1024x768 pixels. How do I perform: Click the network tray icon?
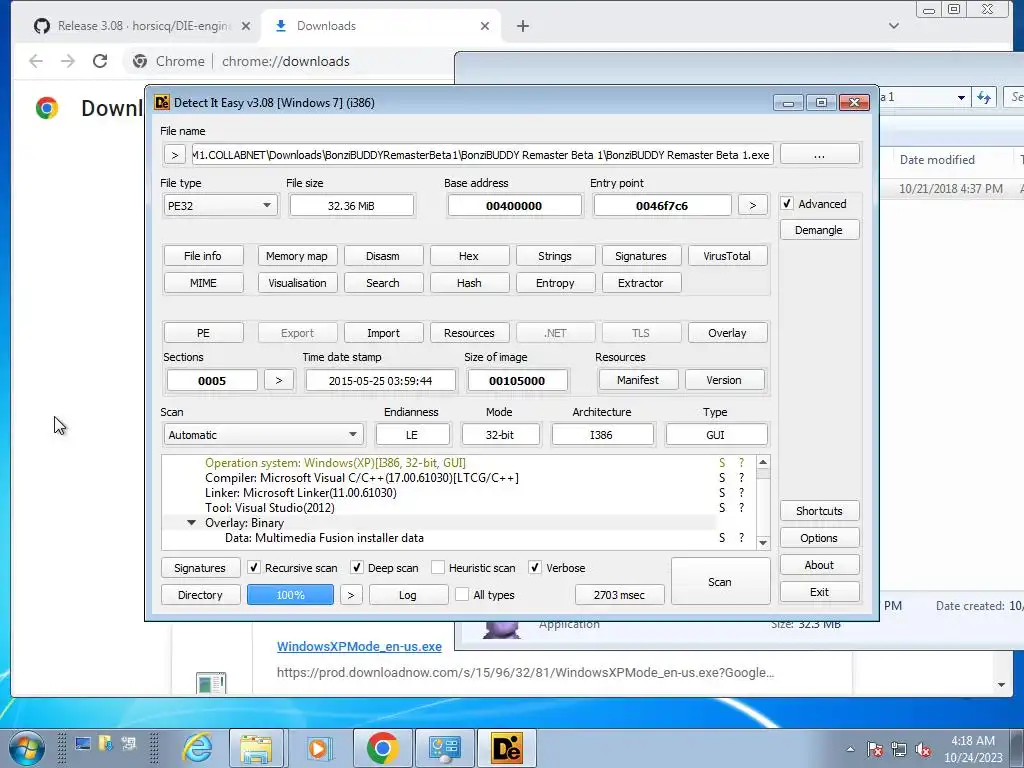pyautogui.click(x=899, y=749)
